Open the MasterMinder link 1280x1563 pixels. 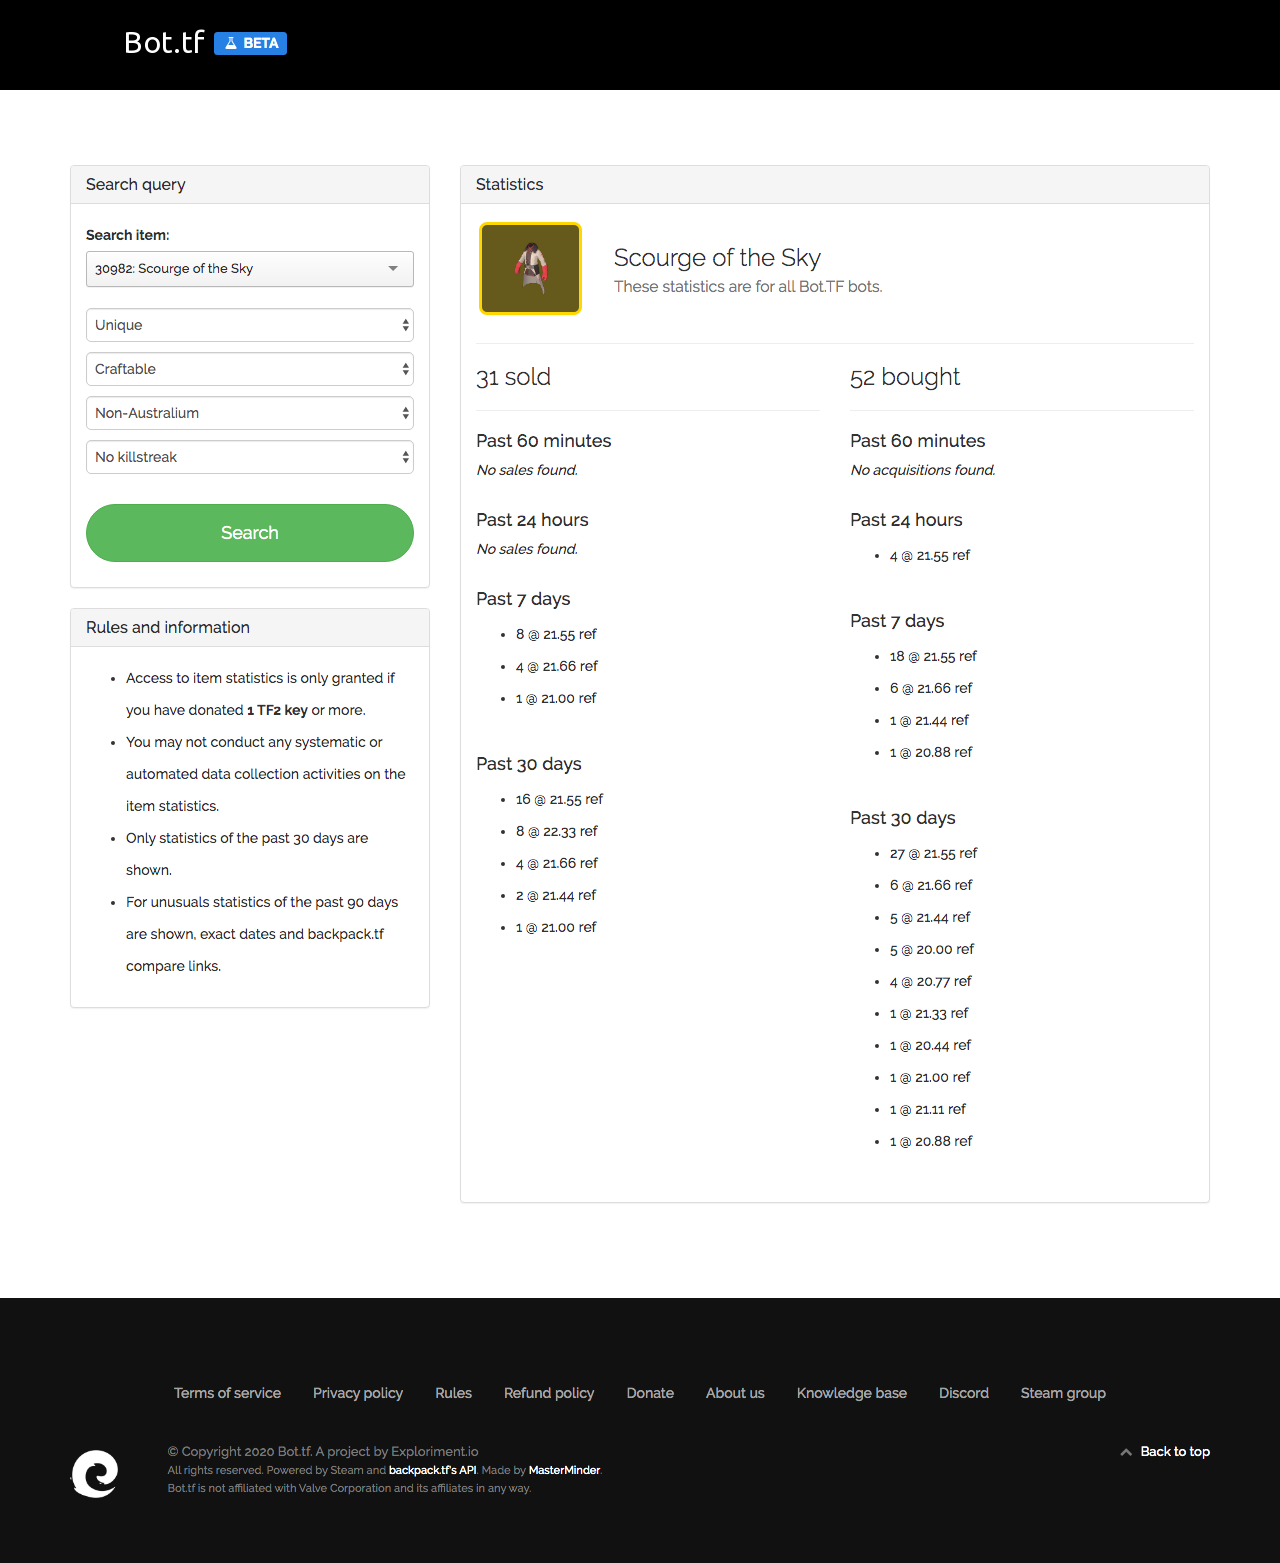(x=564, y=1470)
